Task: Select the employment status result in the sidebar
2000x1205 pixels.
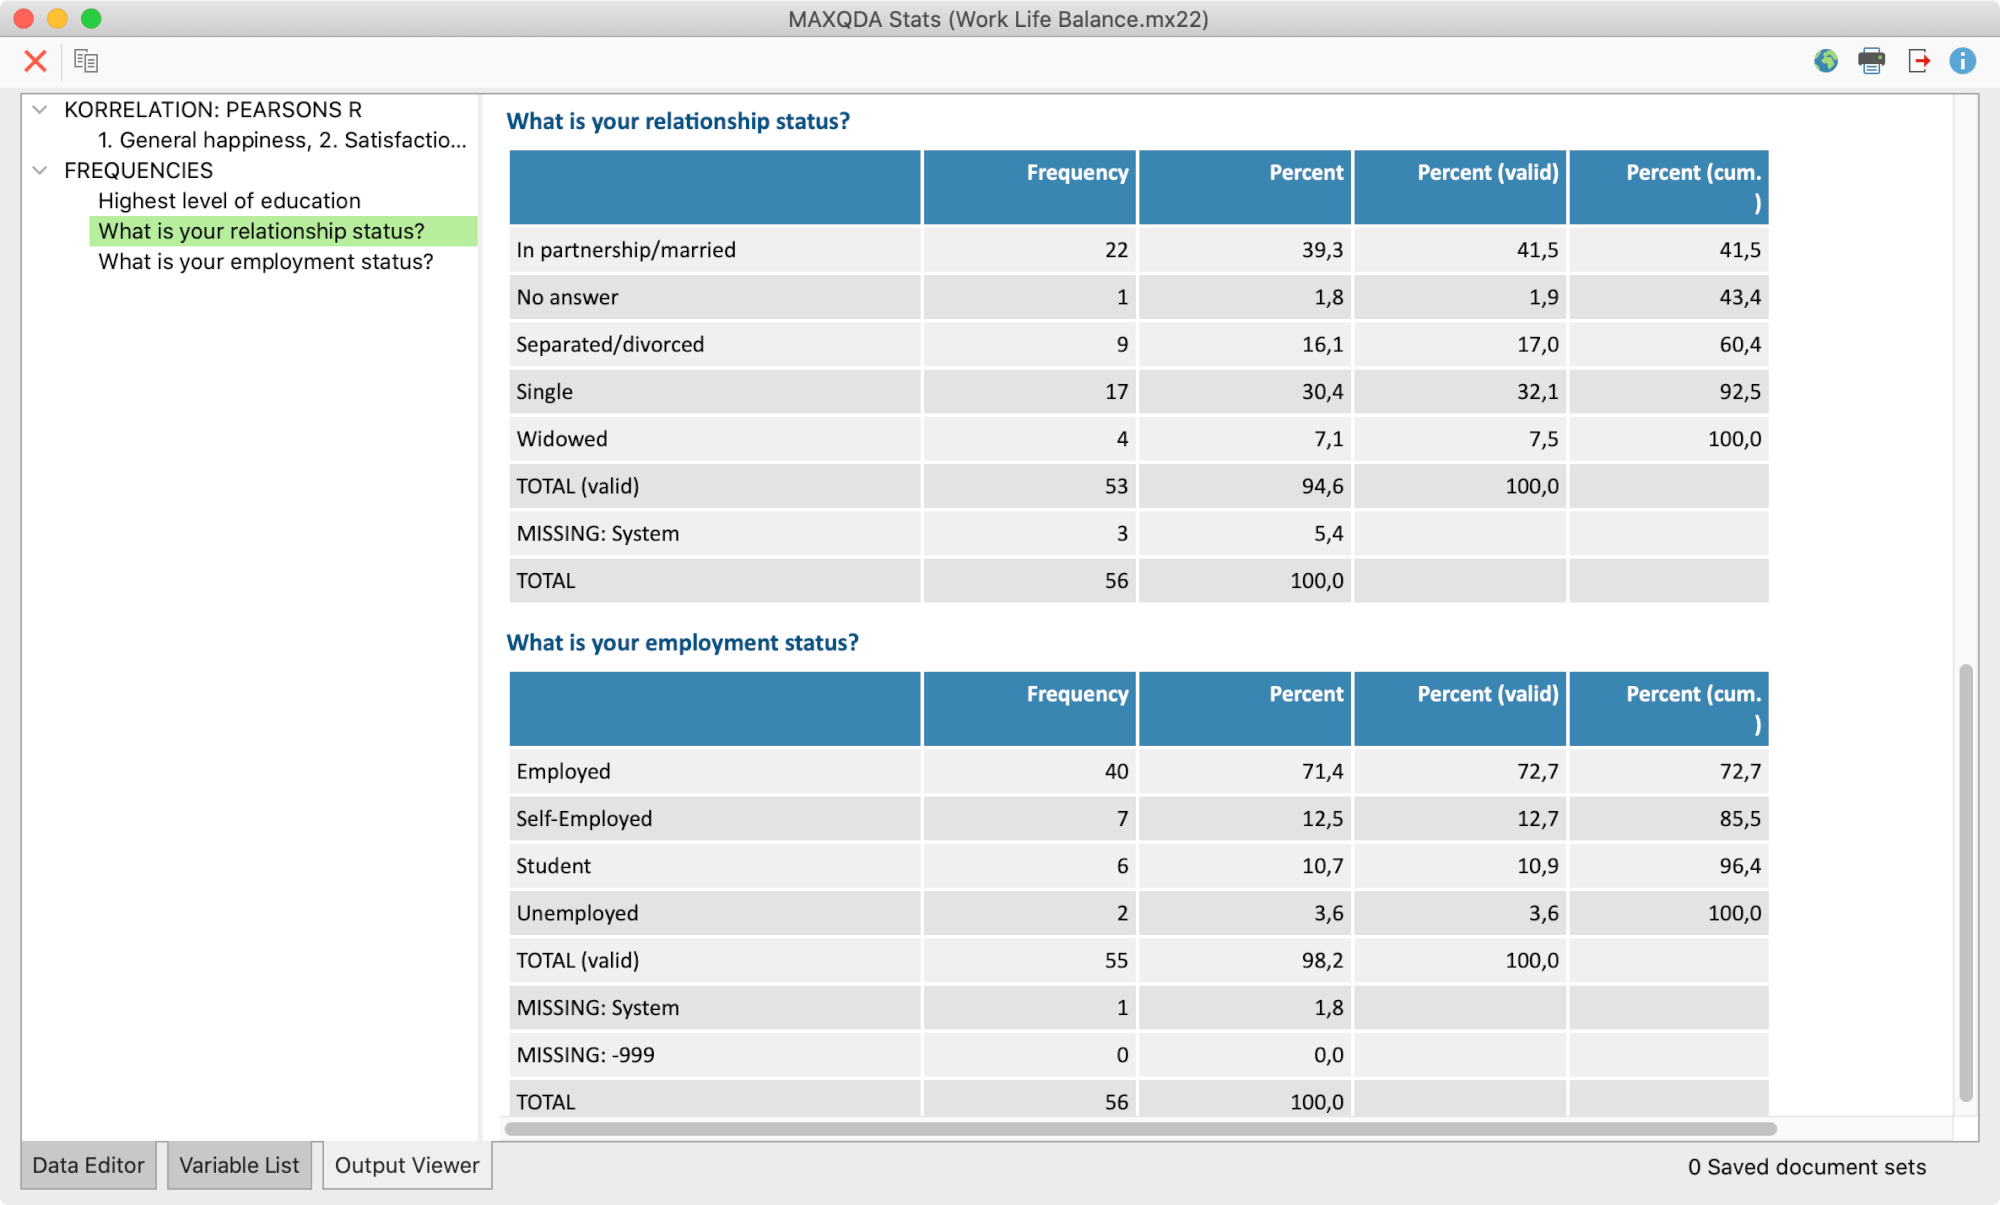Action: click(x=265, y=261)
